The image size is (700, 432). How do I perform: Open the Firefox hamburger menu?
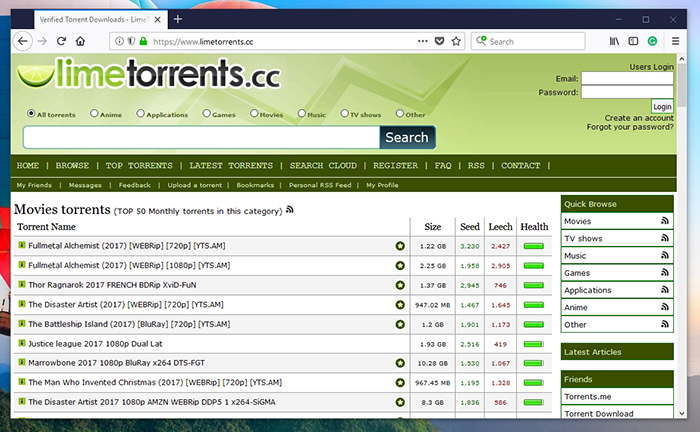[677, 41]
